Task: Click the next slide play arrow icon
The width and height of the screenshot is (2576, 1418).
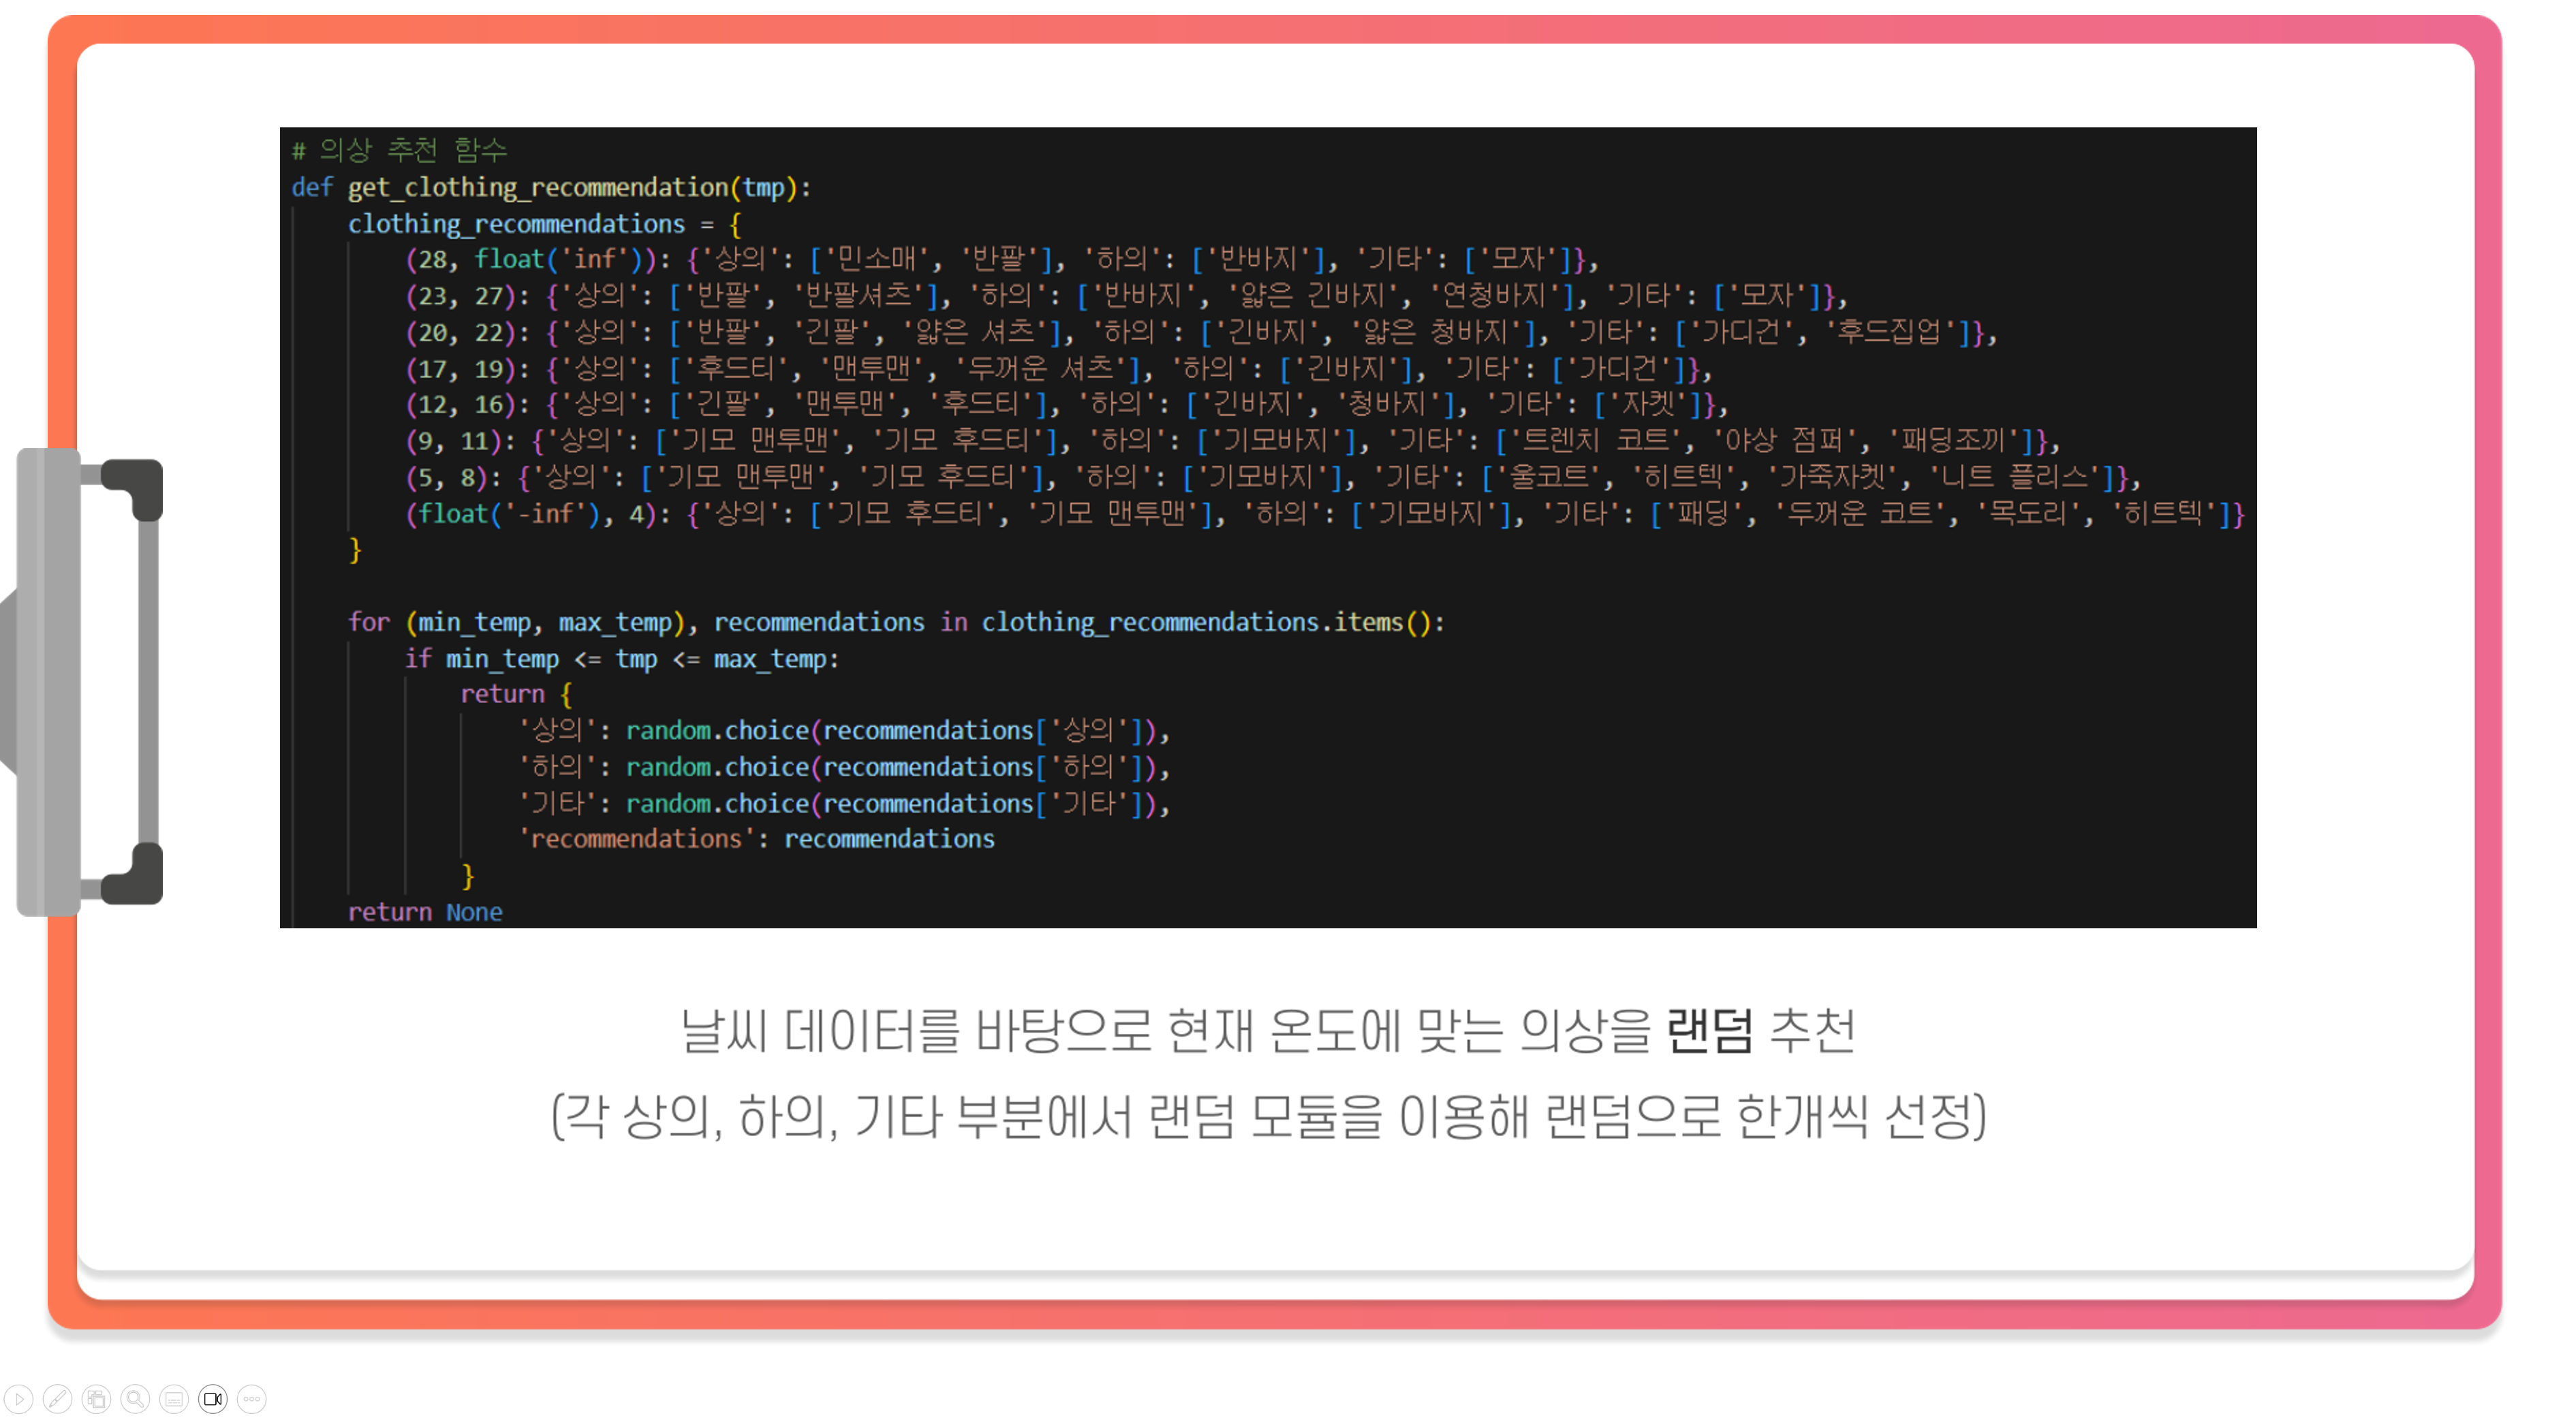Action: (19, 1398)
